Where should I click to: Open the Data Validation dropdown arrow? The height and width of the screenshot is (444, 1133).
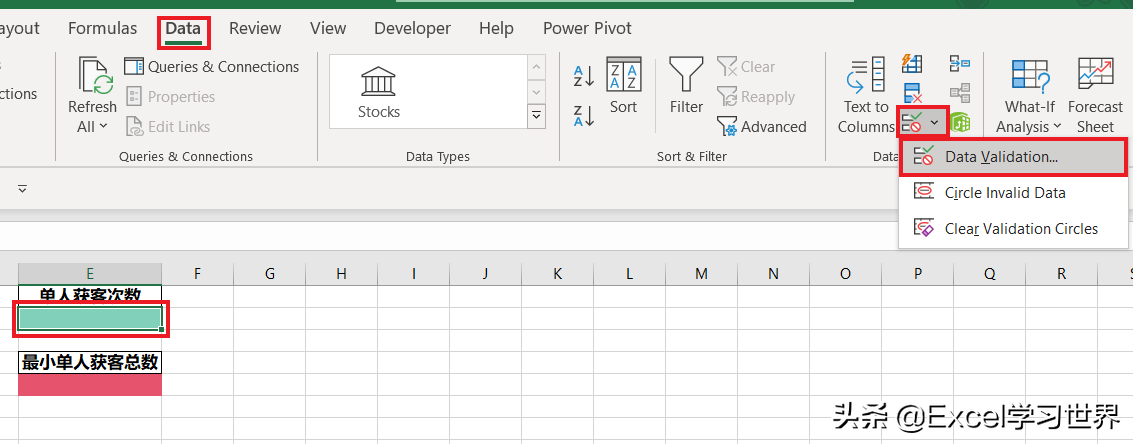(x=935, y=123)
